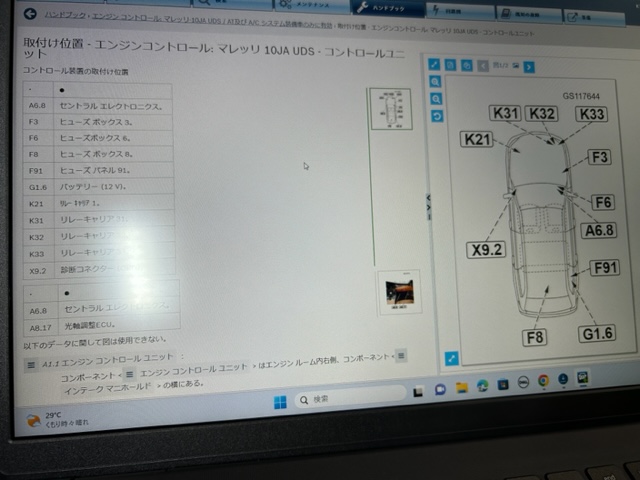Select the バッテリー (12 V) row

pyautogui.click(x=99, y=187)
